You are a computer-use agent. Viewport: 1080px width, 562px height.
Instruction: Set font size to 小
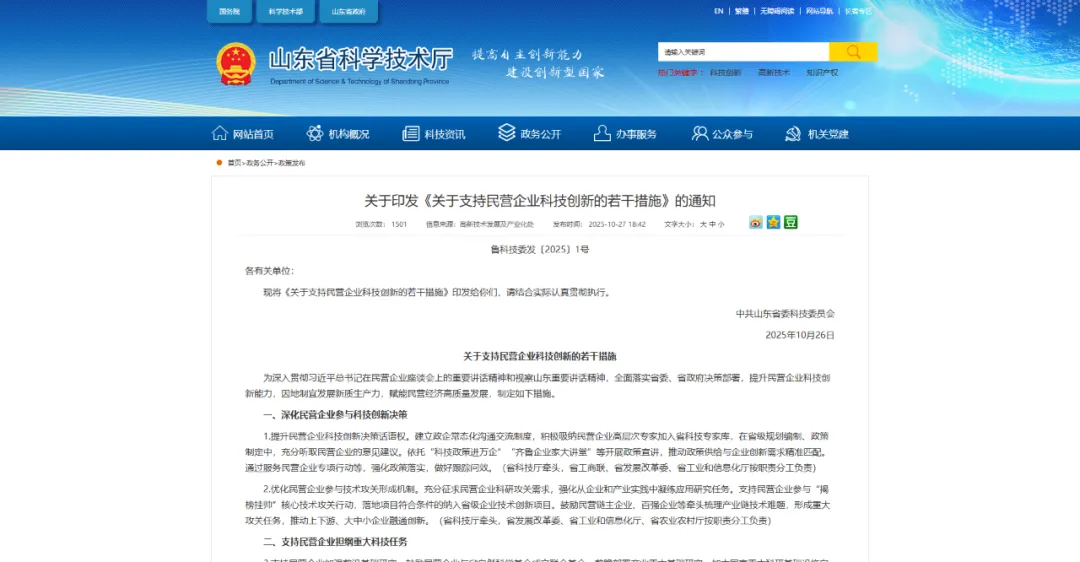click(x=721, y=225)
